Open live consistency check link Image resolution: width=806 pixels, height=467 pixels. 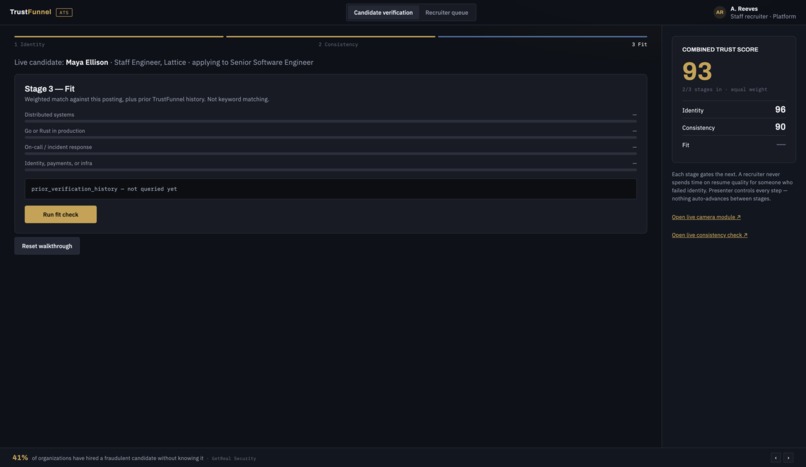point(709,235)
